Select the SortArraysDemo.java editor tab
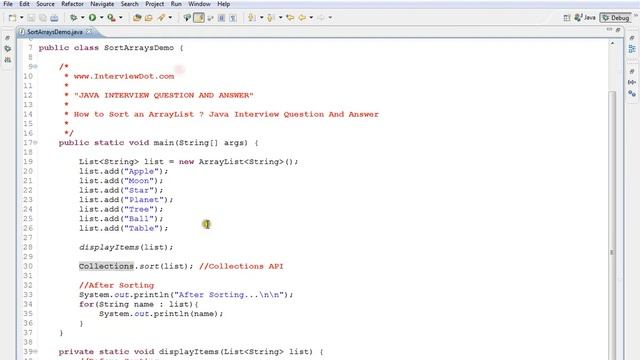 pos(55,32)
